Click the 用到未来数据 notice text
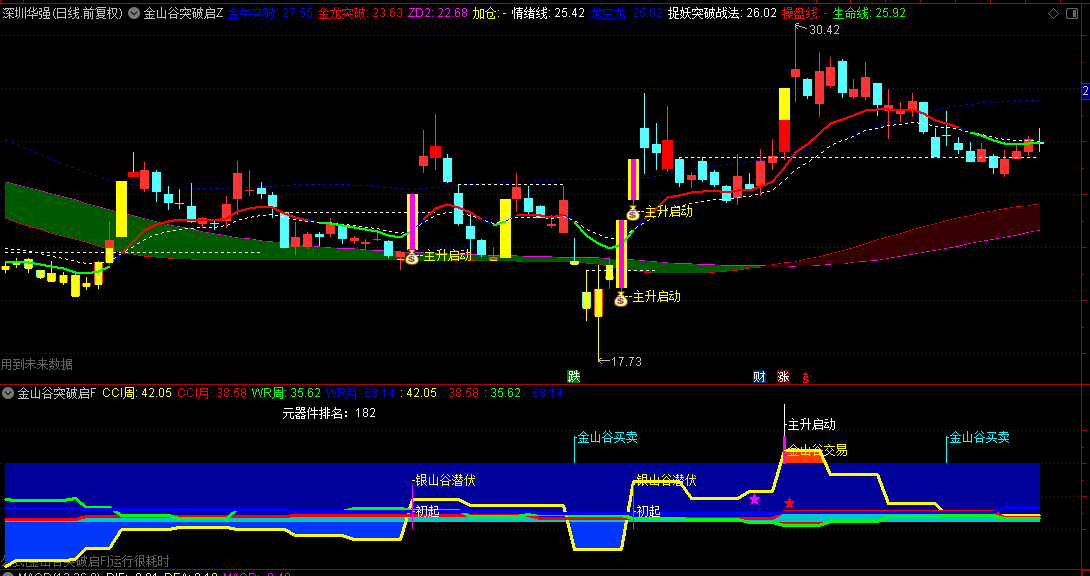 pyautogui.click(x=37, y=364)
